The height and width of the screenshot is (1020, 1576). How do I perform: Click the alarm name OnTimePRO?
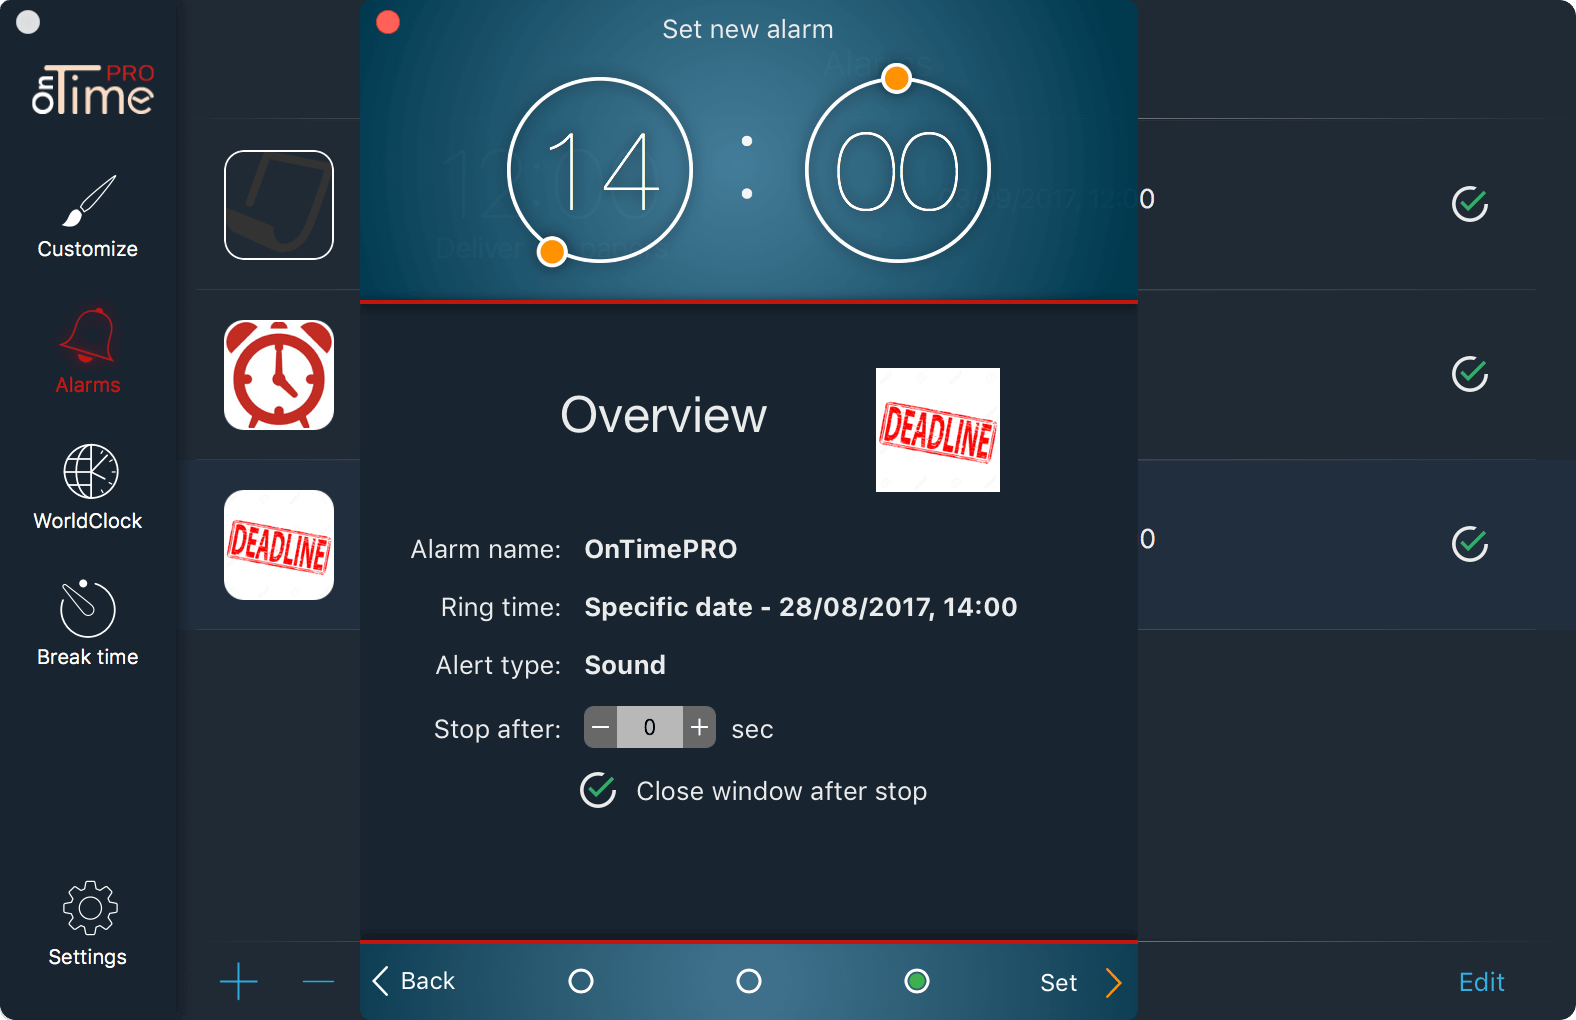click(x=661, y=549)
